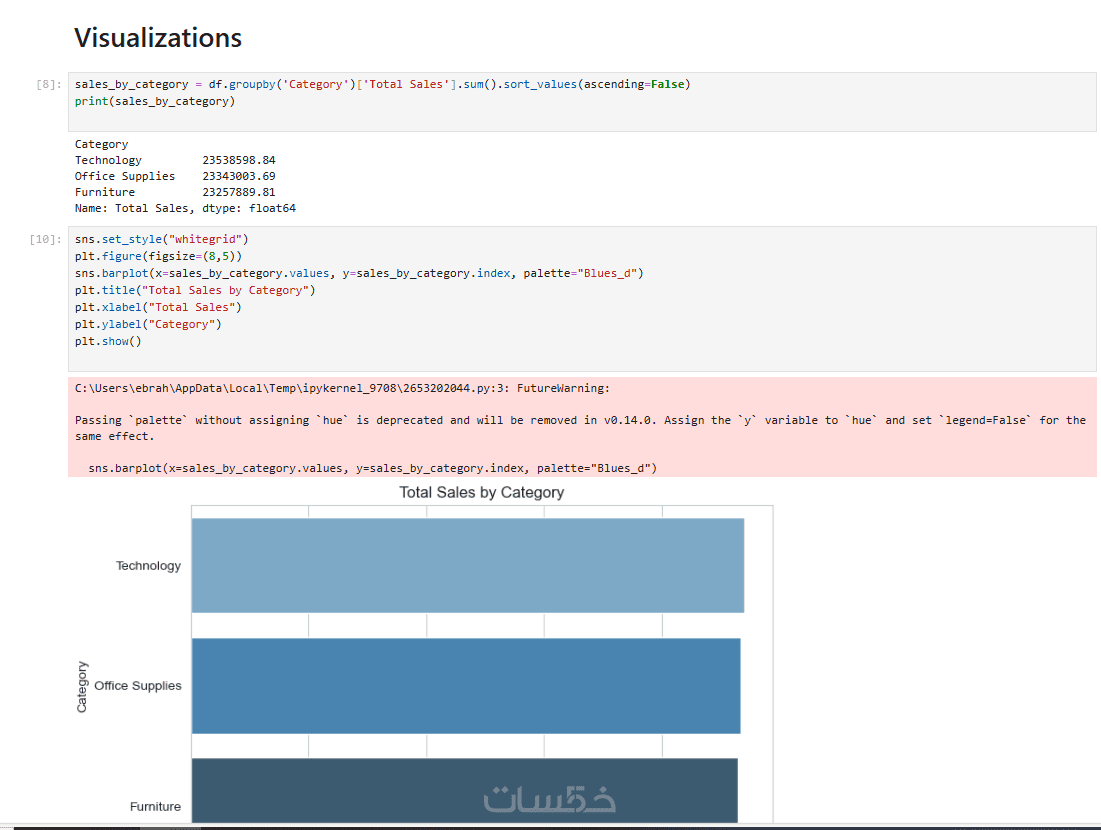Select the Visualizations markdown heading
Image resolution: width=1101 pixels, height=830 pixels.
coord(158,38)
